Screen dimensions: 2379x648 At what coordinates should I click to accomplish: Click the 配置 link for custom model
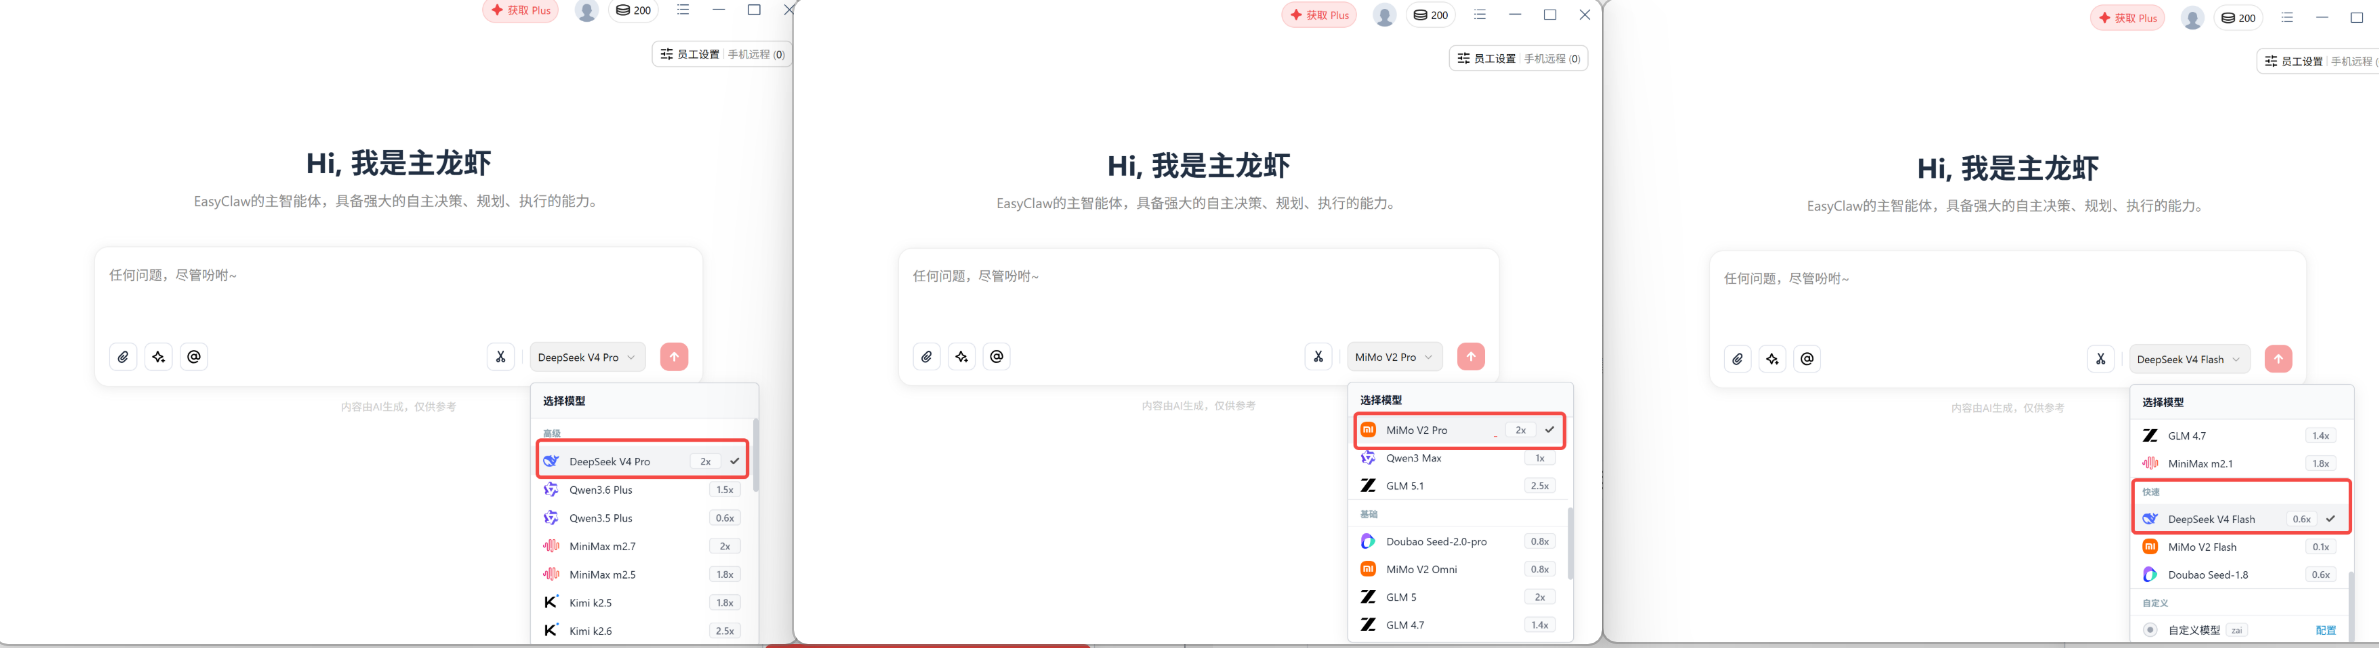2326,630
